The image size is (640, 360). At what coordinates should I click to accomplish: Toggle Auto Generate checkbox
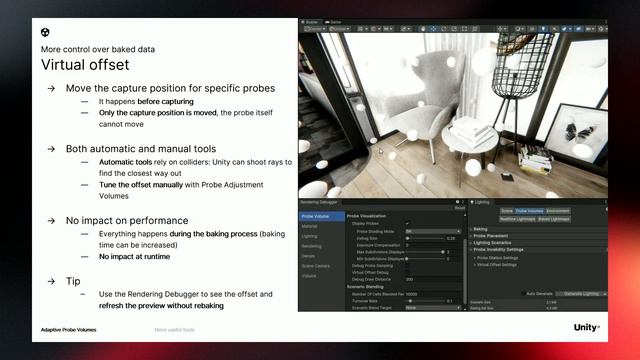(524, 293)
